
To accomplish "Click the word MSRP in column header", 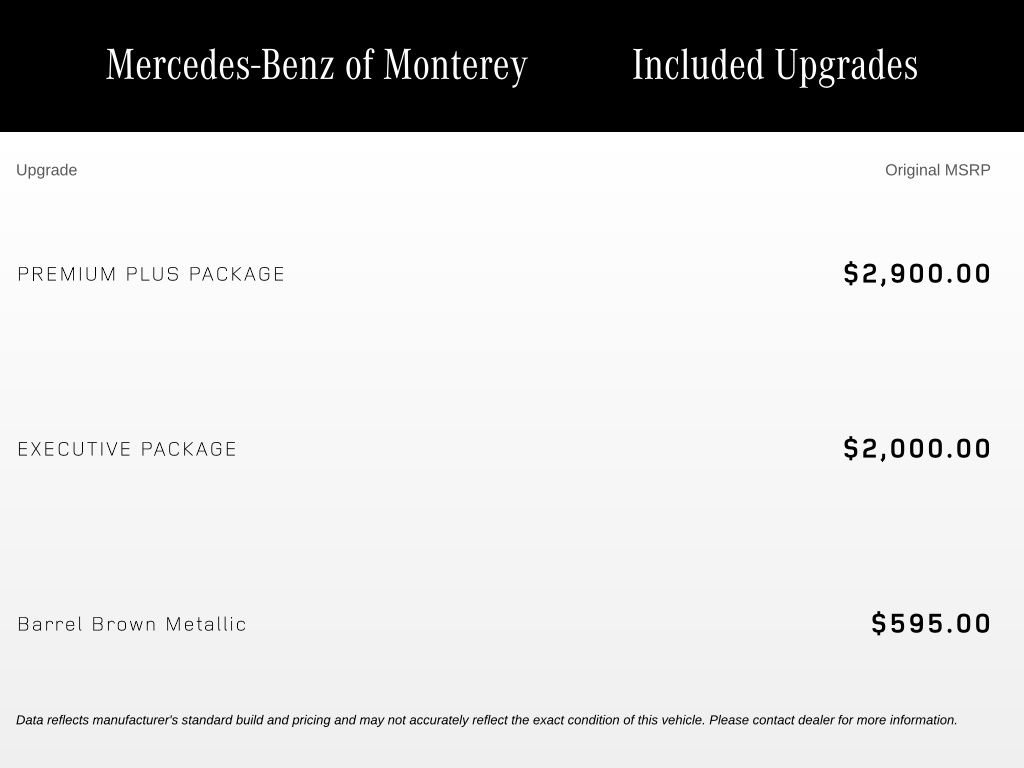I will click(968, 170).
